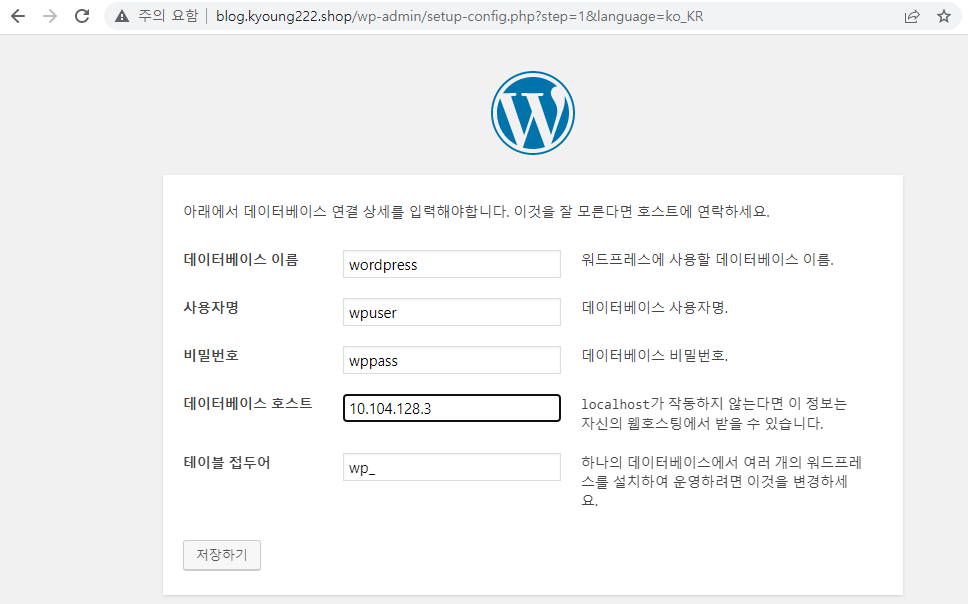Click the table prefix field containing wp_

(x=452, y=468)
